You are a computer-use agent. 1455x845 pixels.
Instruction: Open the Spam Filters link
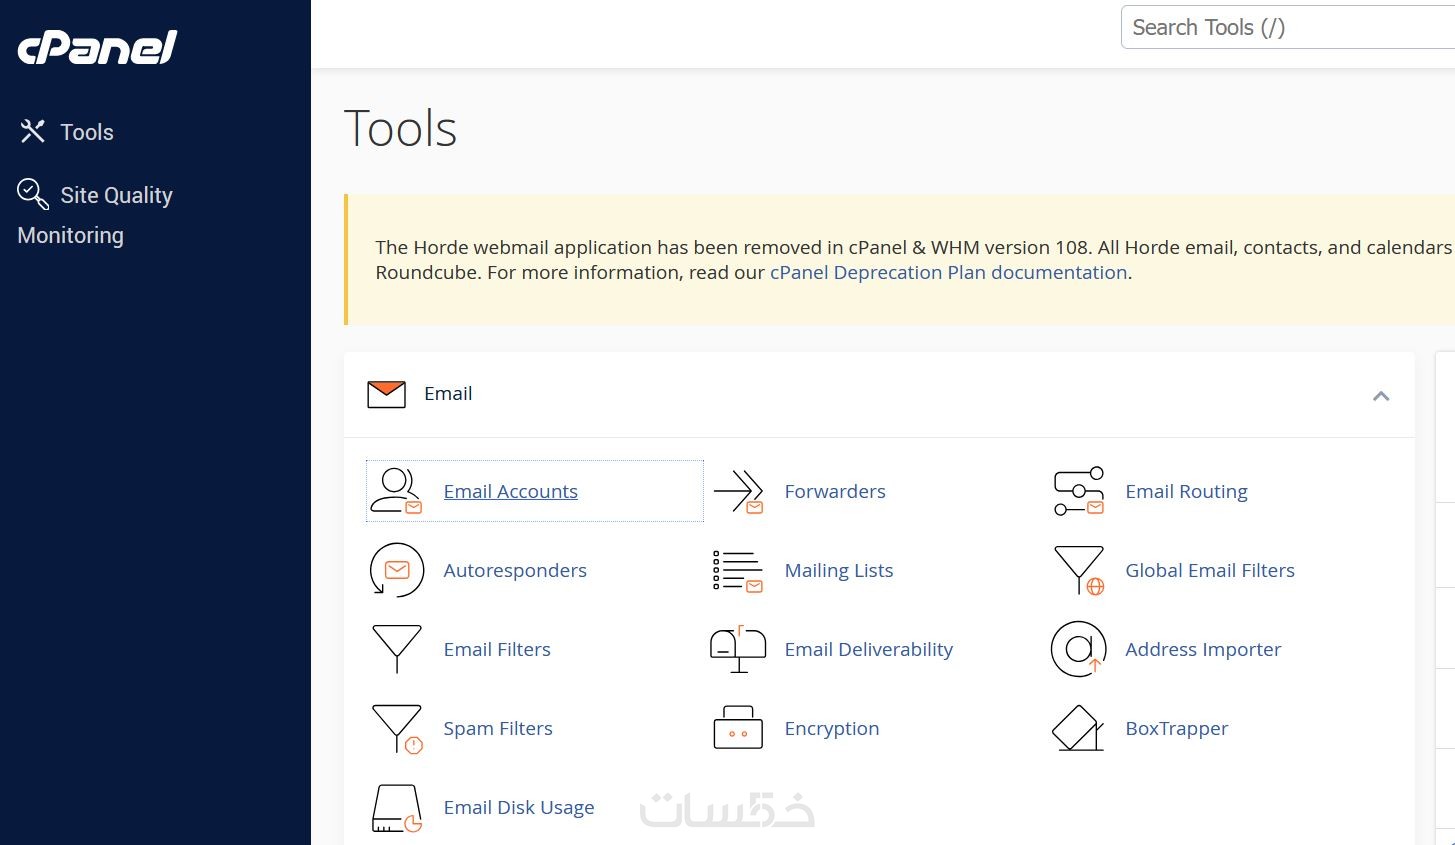click(497, 728)
